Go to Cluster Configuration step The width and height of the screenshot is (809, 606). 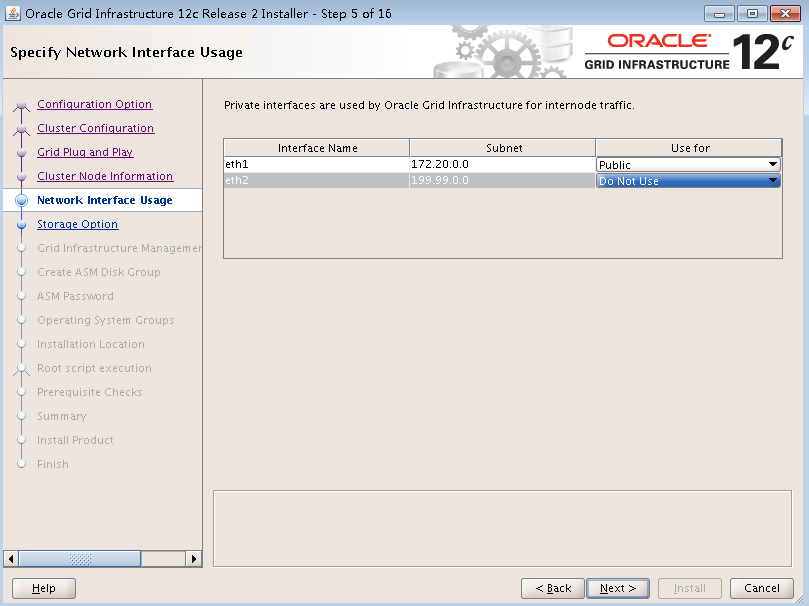tap(95, 128)
